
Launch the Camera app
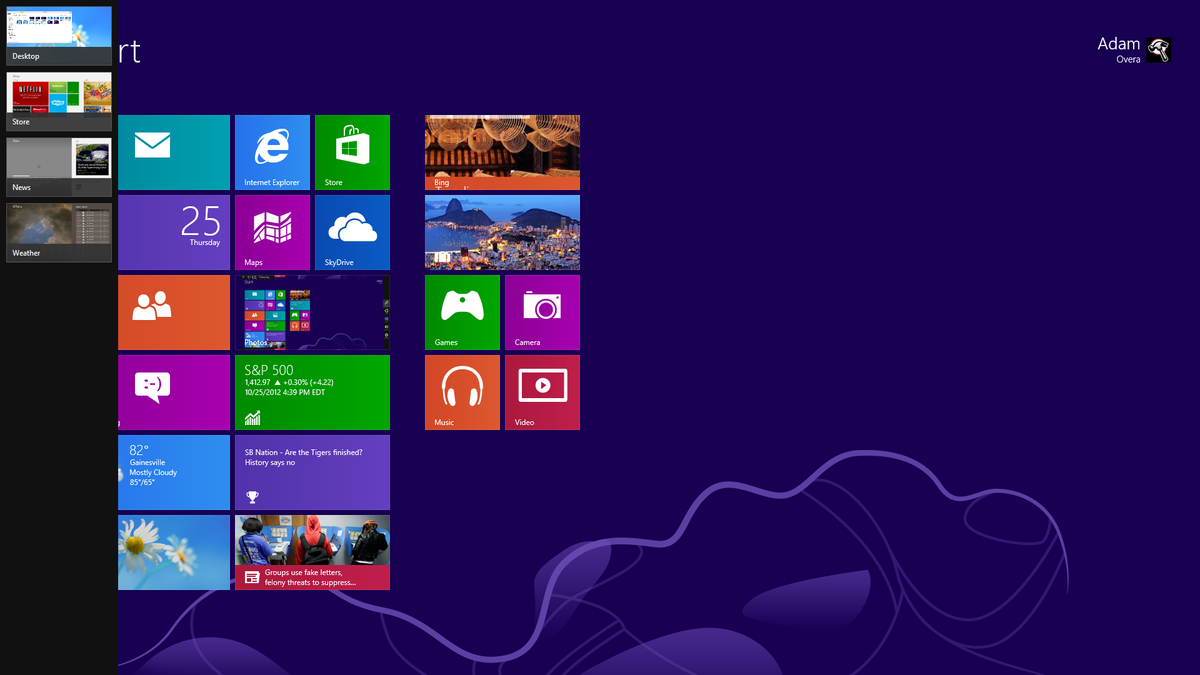coord(542,312)
